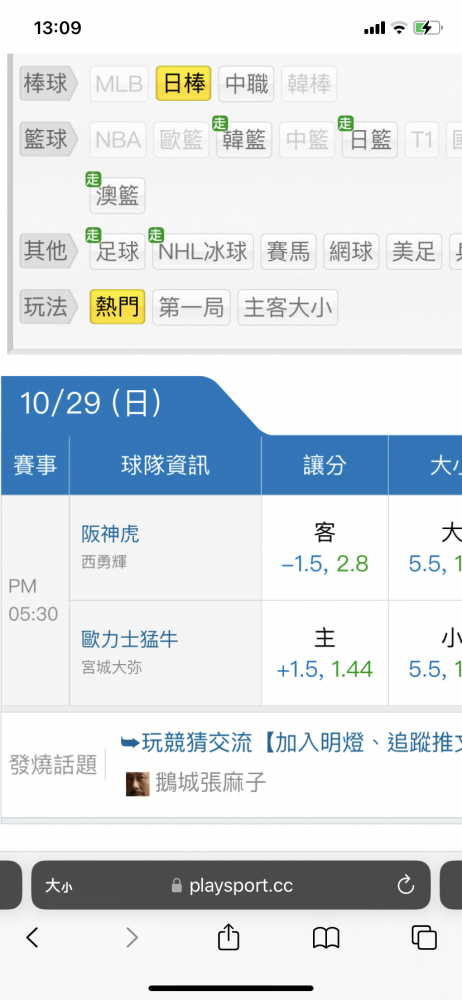Screen dimensions: 462x1000
Task: Open Safari bookmarks book icon
Action: [325, 938]
